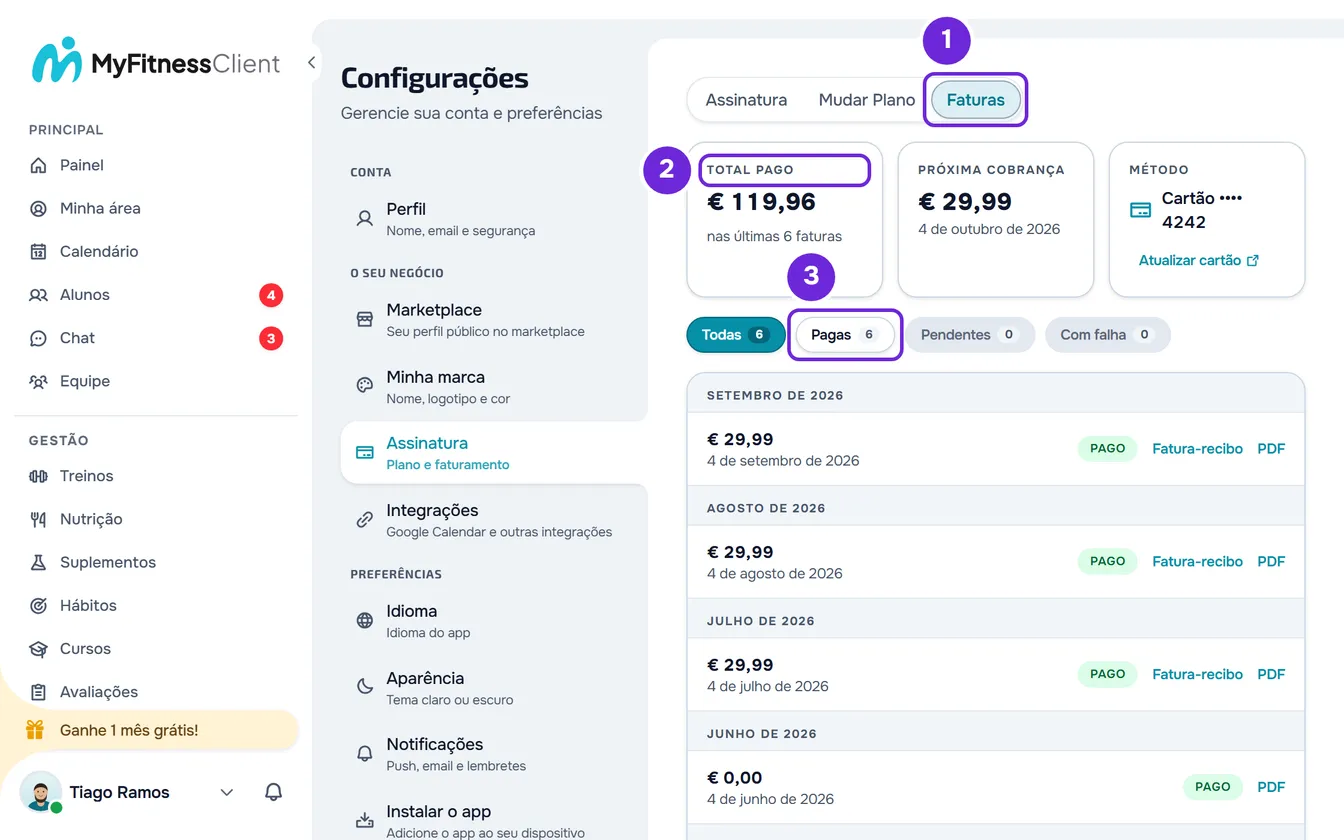Click the gift icon for free month
Image resolution: width=1344 pixels, height=840 pixels.
pos(35,730)
